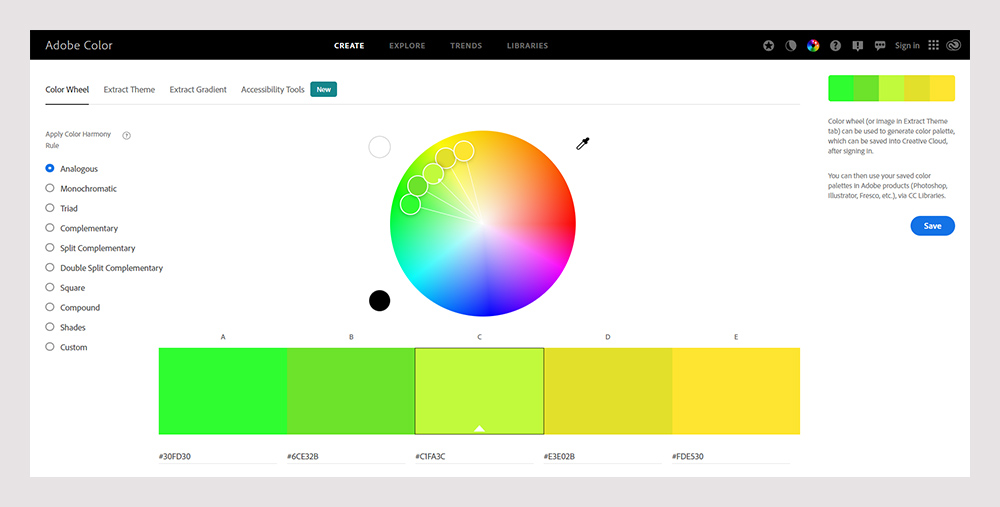
Task: Toggle dark mode with the moon icon
Action: click(791, 46)
